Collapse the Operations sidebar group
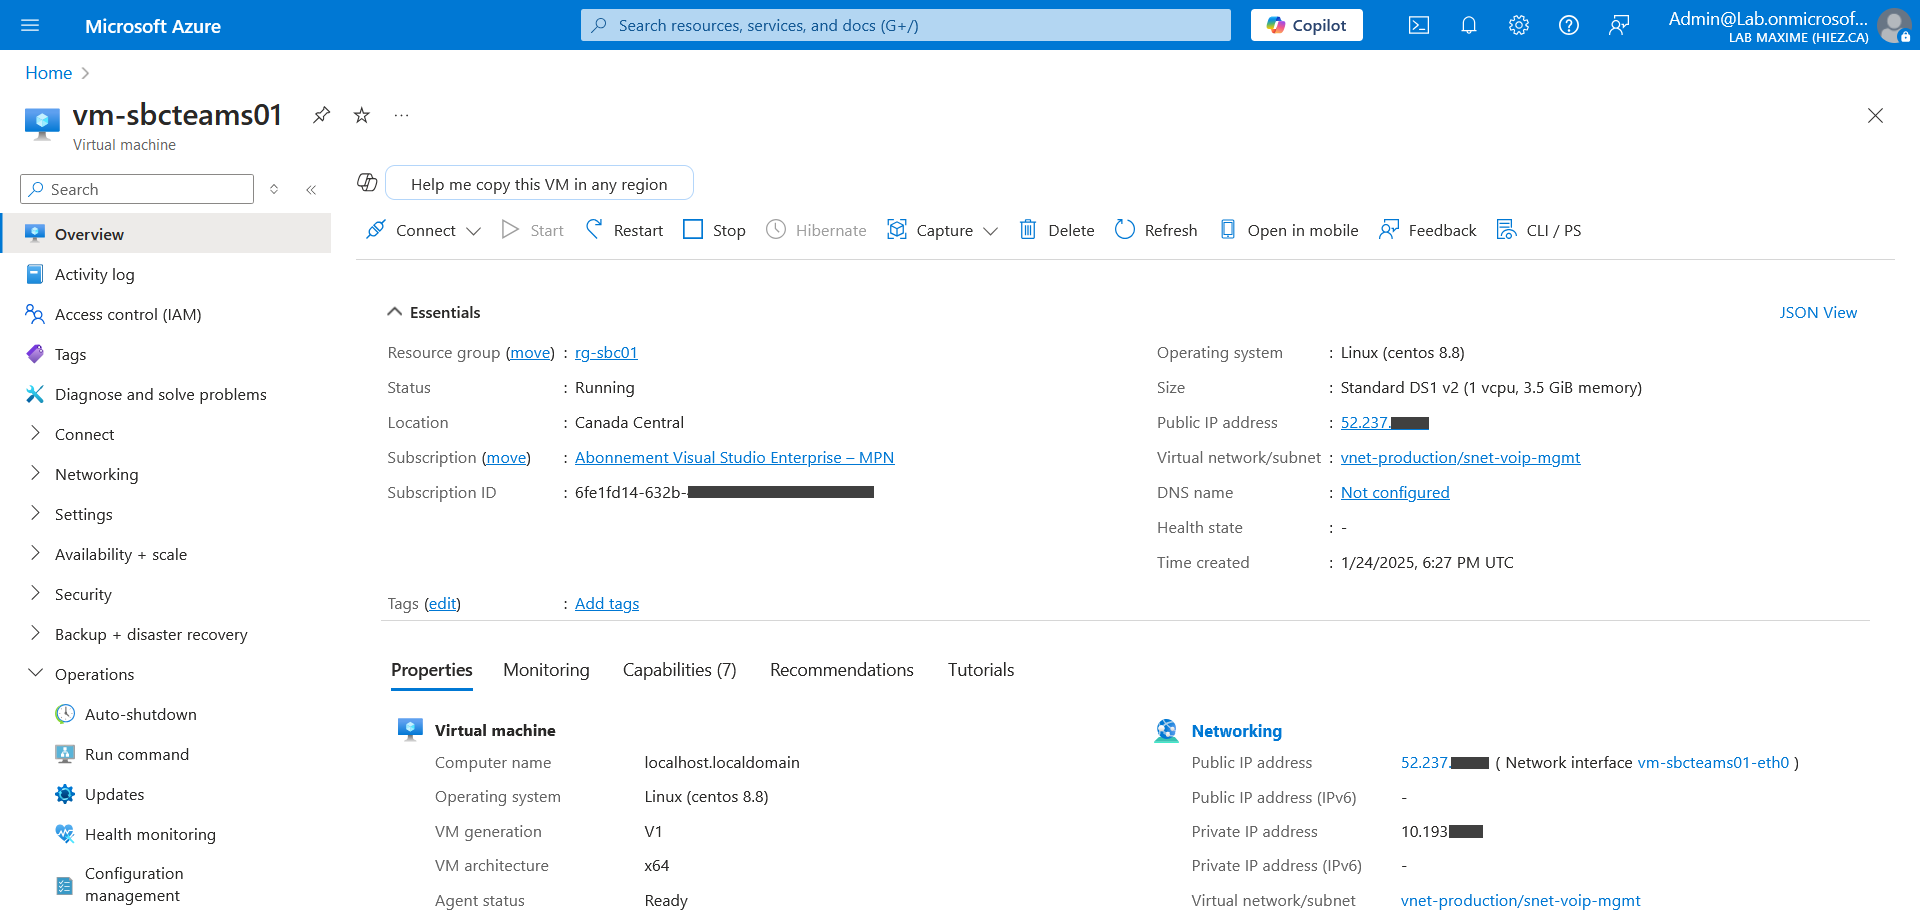The width and height of the screenshot is (1920, 914). (x=36, y=673)
